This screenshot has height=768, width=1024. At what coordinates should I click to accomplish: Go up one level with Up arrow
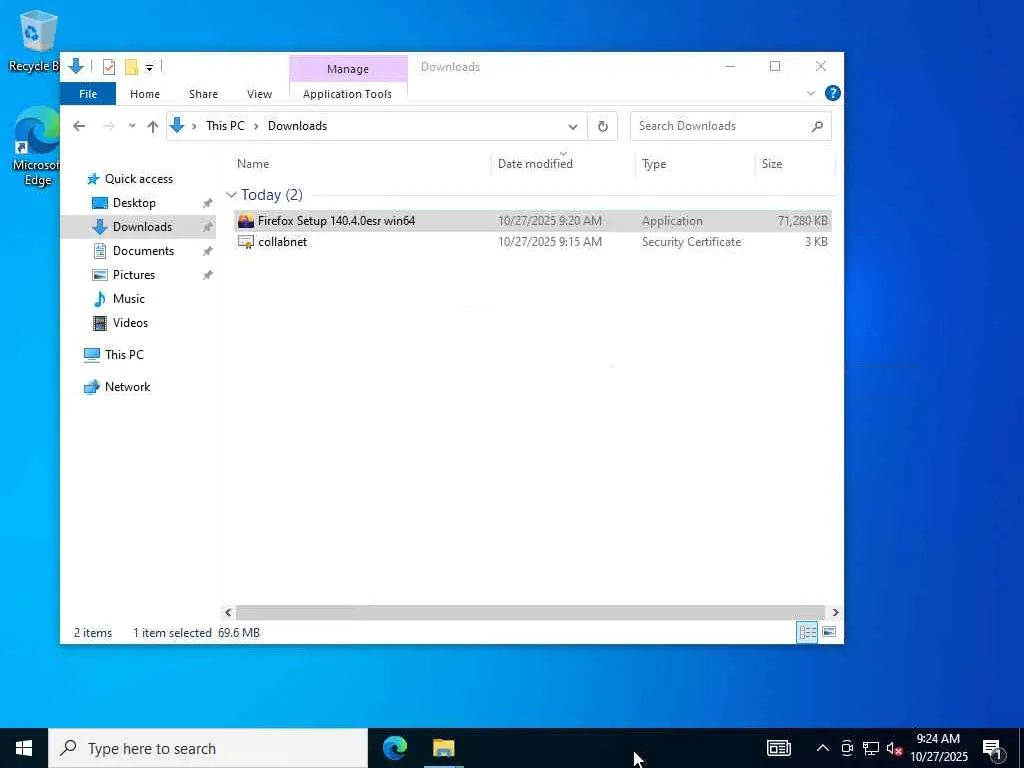(x=153, y=126)
